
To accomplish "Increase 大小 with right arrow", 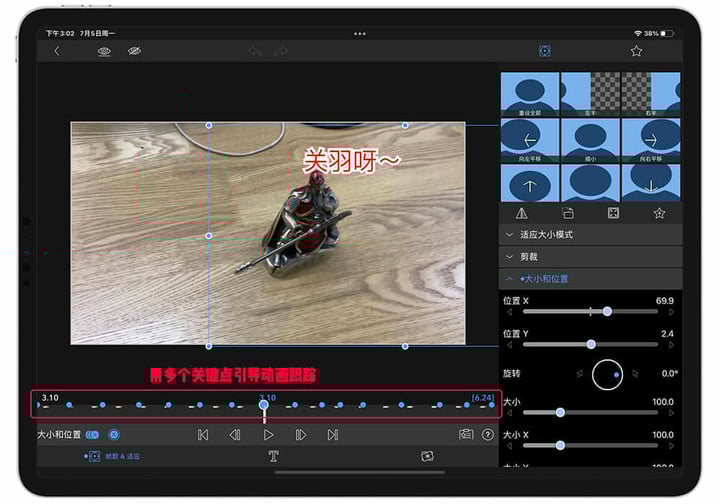I will tap(671, 413).
